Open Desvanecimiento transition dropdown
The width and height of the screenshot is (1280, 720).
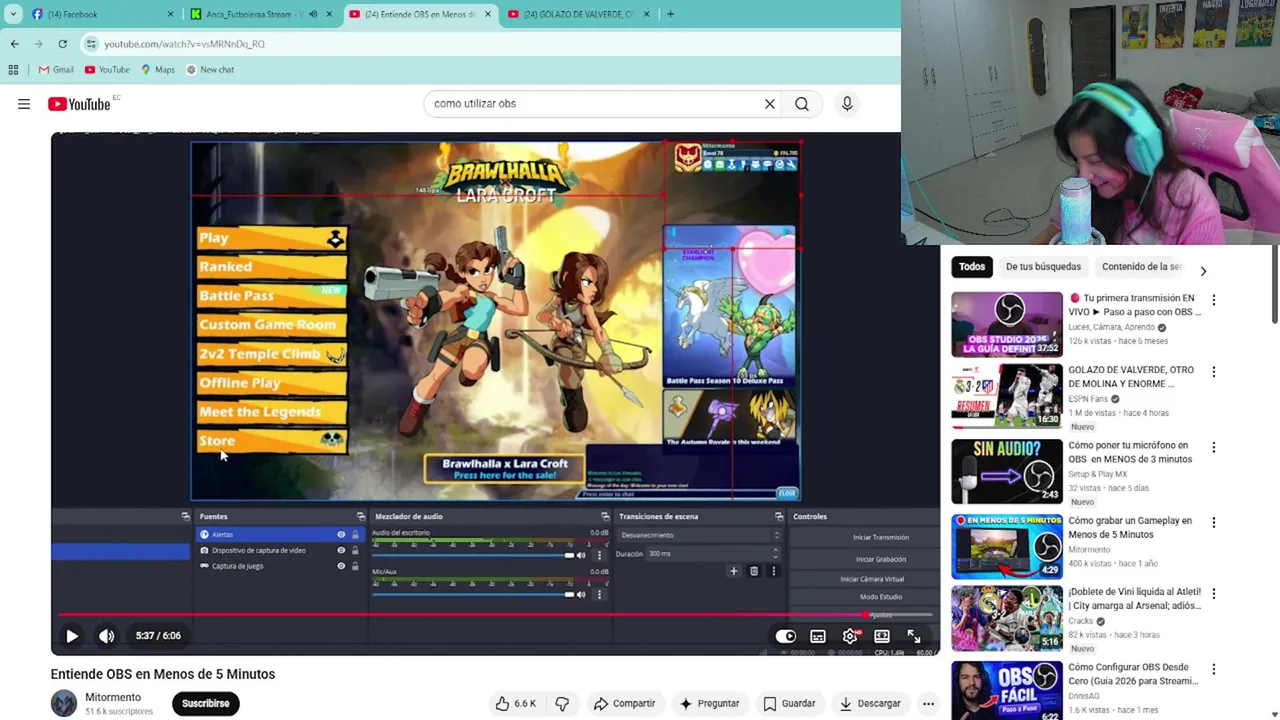(x=698, y=535)
